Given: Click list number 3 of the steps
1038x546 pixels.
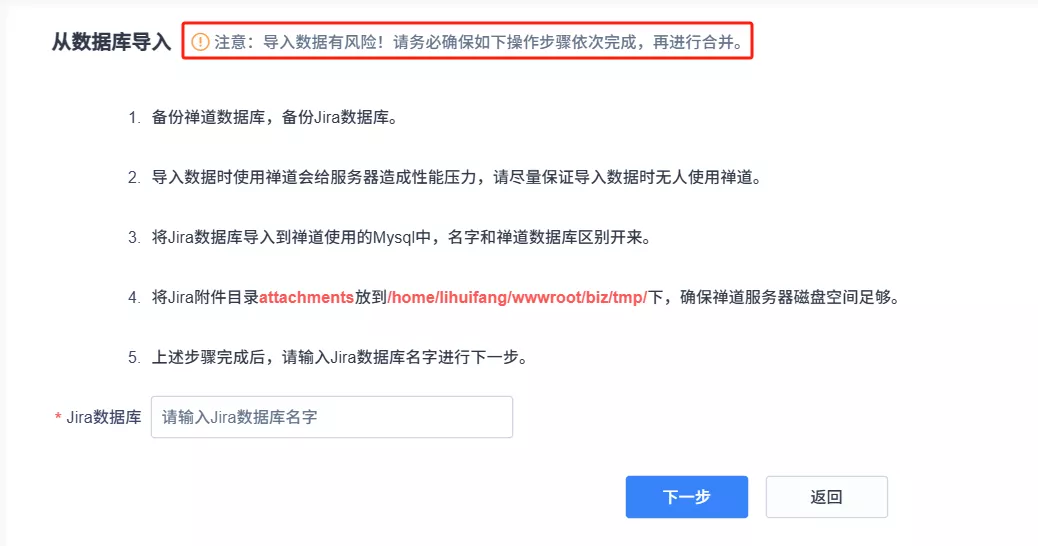Looking at the screenshot, I should tap(134, 238).
